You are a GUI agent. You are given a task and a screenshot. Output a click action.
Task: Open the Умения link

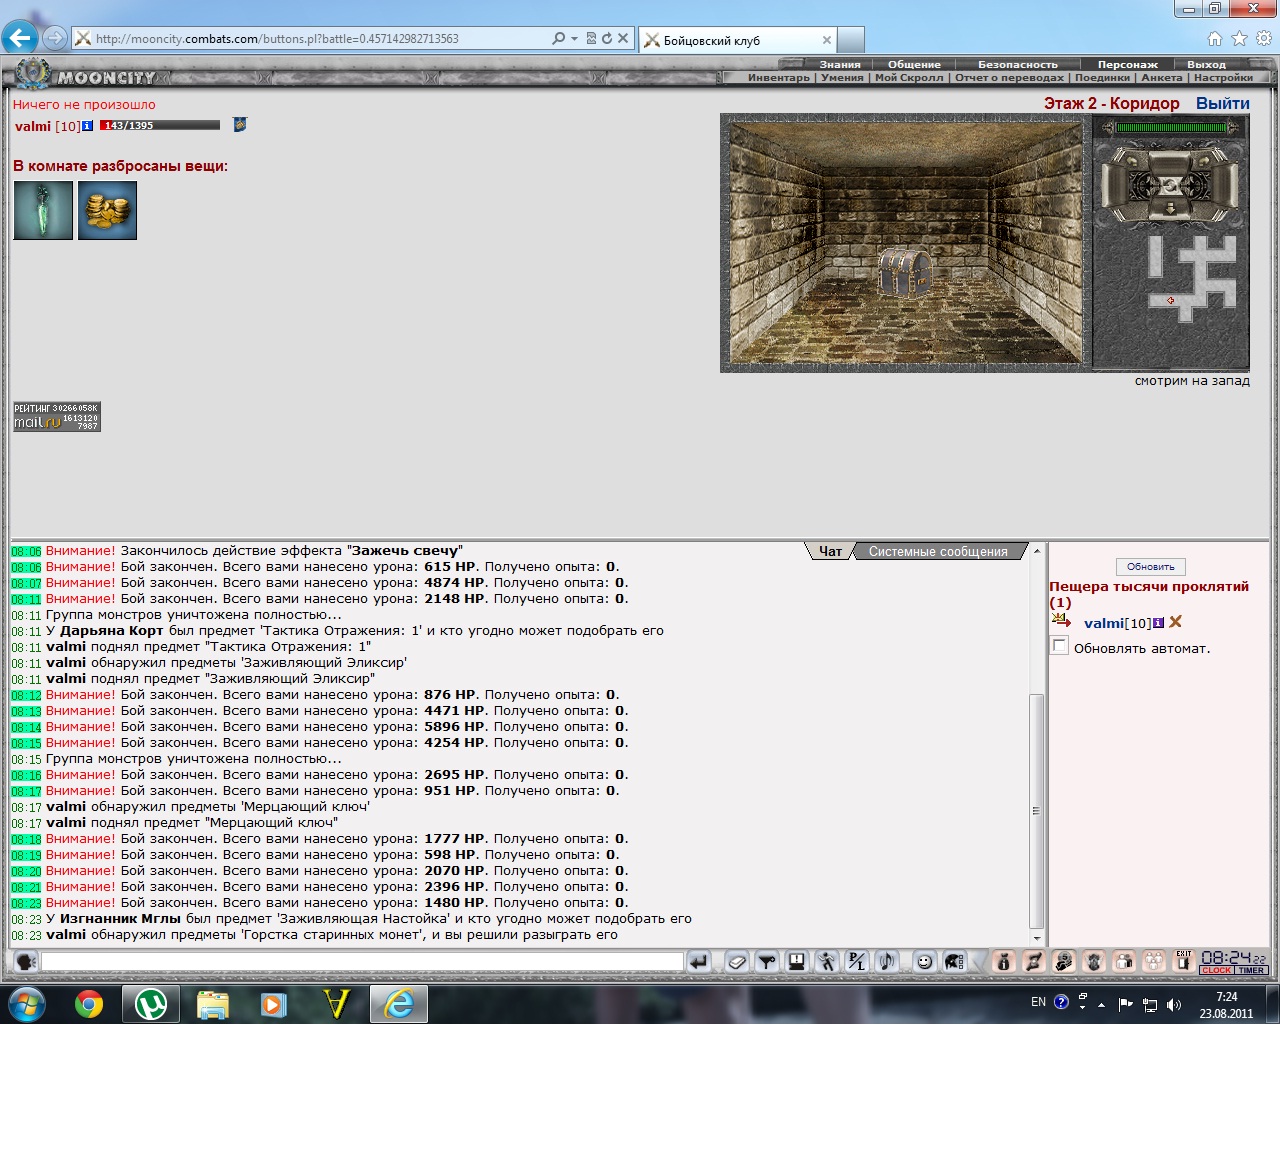[842, 77]
